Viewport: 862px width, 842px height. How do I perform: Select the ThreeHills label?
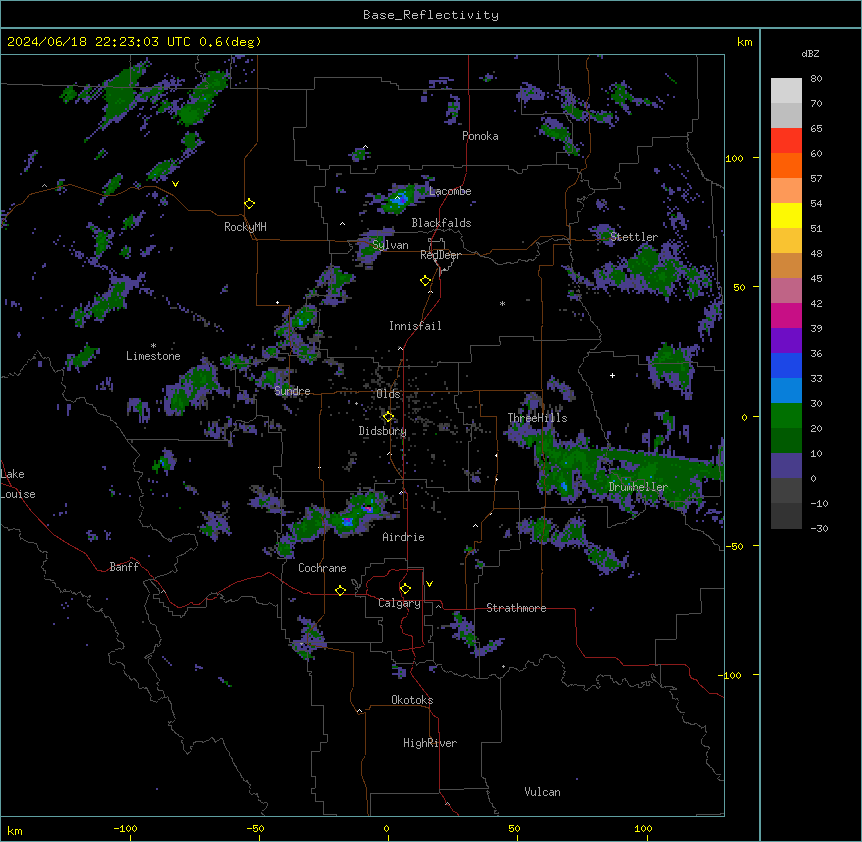coord(537,418)
